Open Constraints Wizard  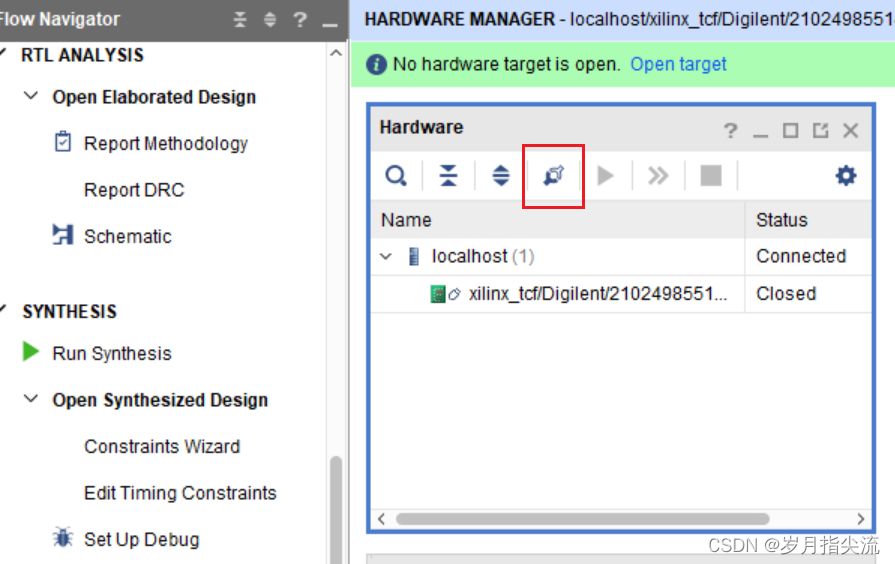tap(162, 446)
